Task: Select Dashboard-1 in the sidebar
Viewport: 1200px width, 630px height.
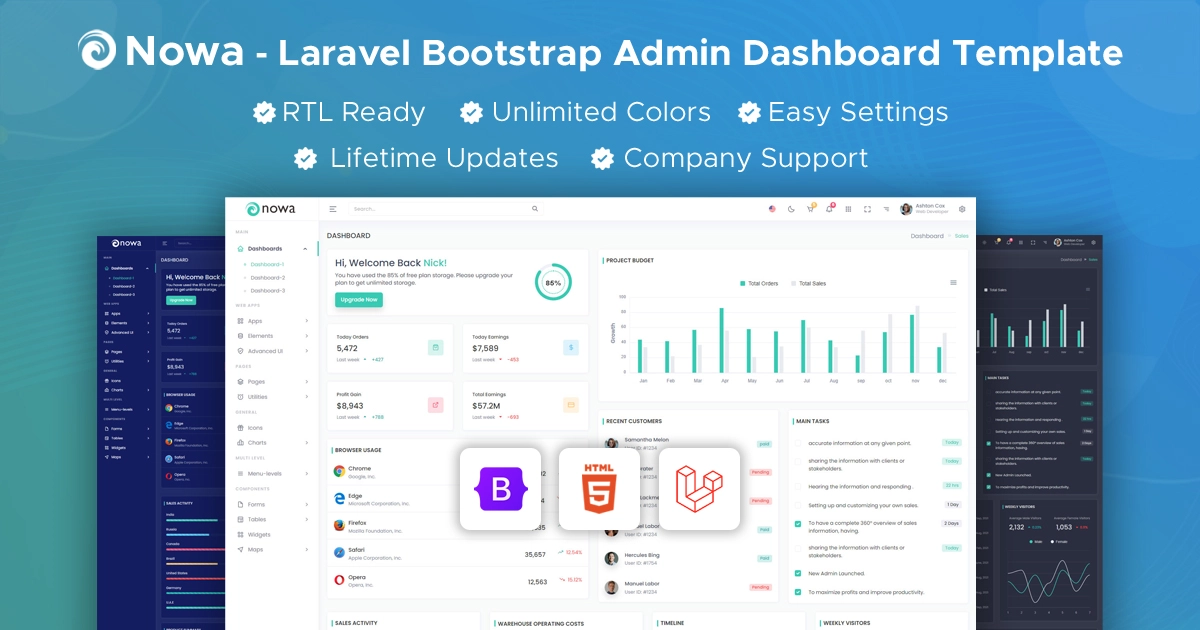Action: tap(267, 264)
